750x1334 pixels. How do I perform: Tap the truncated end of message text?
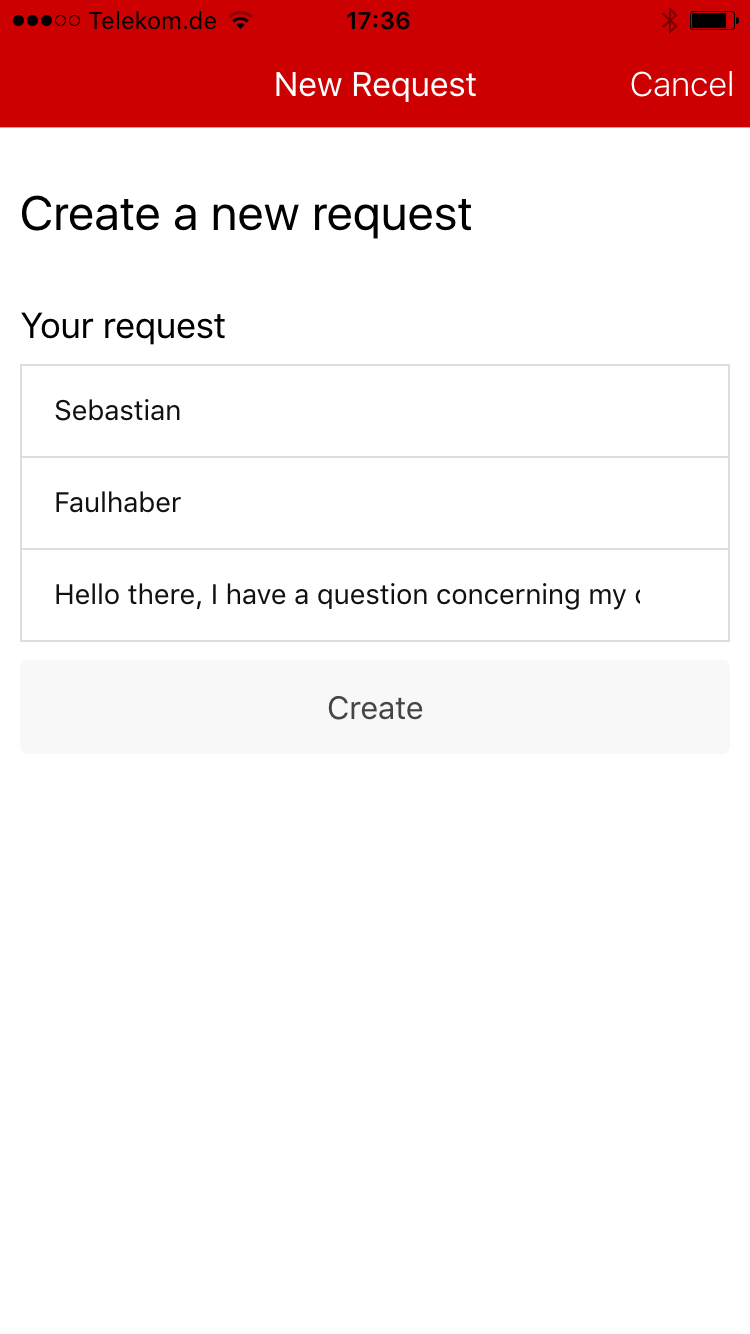635,597
